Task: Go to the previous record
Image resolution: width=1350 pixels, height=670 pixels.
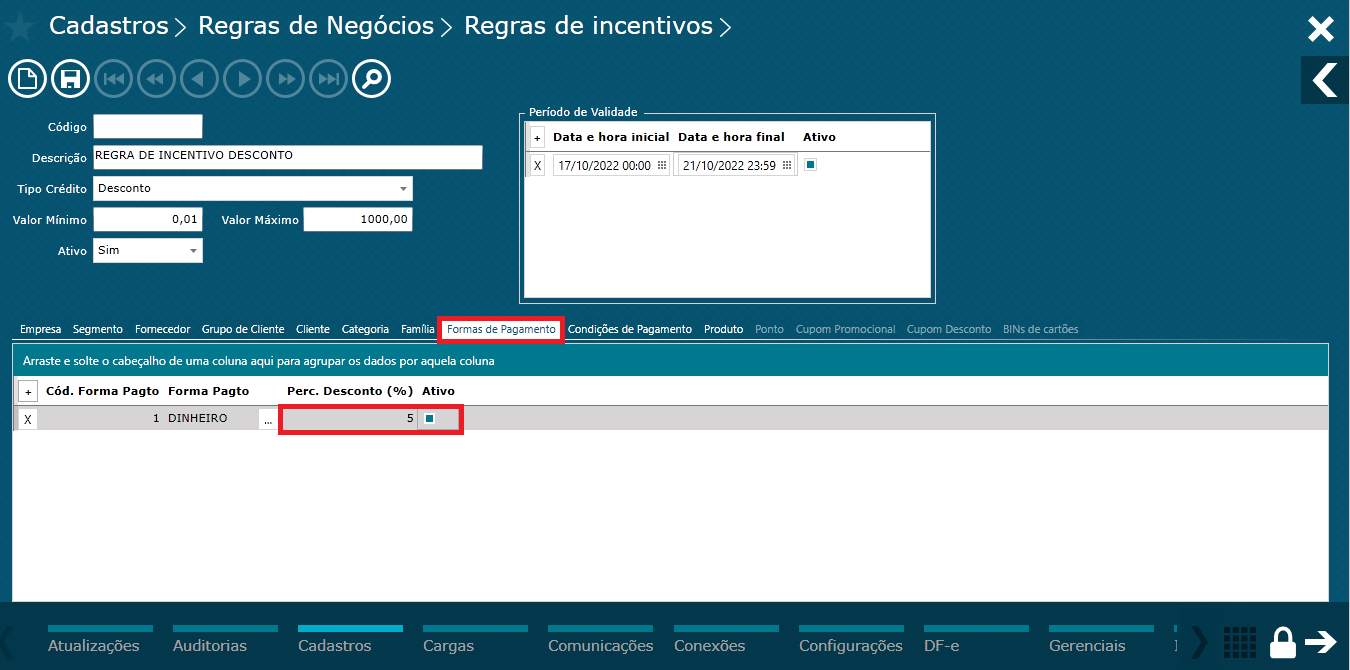Action: [x=199, y=78]
